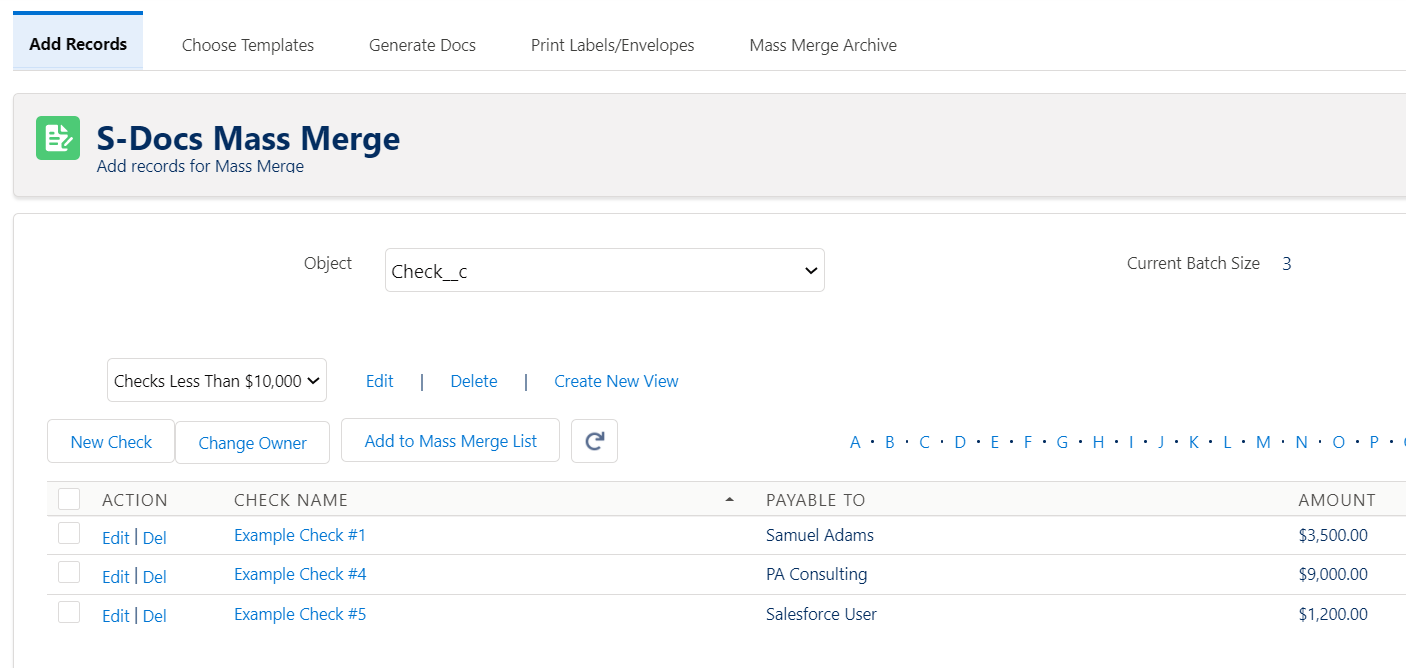The height and width of the screenshot is (668, 1406).
Task: Filter list by letter A
Action: point(855,442)
